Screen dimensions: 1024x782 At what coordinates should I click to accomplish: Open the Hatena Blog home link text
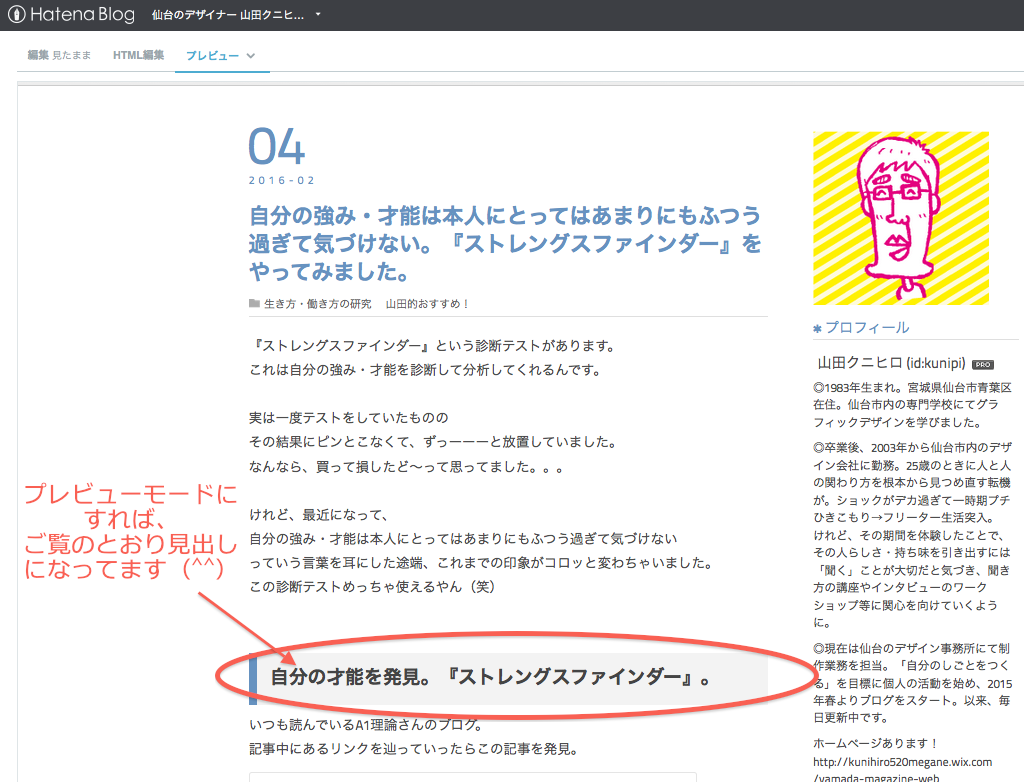point(82,14)
